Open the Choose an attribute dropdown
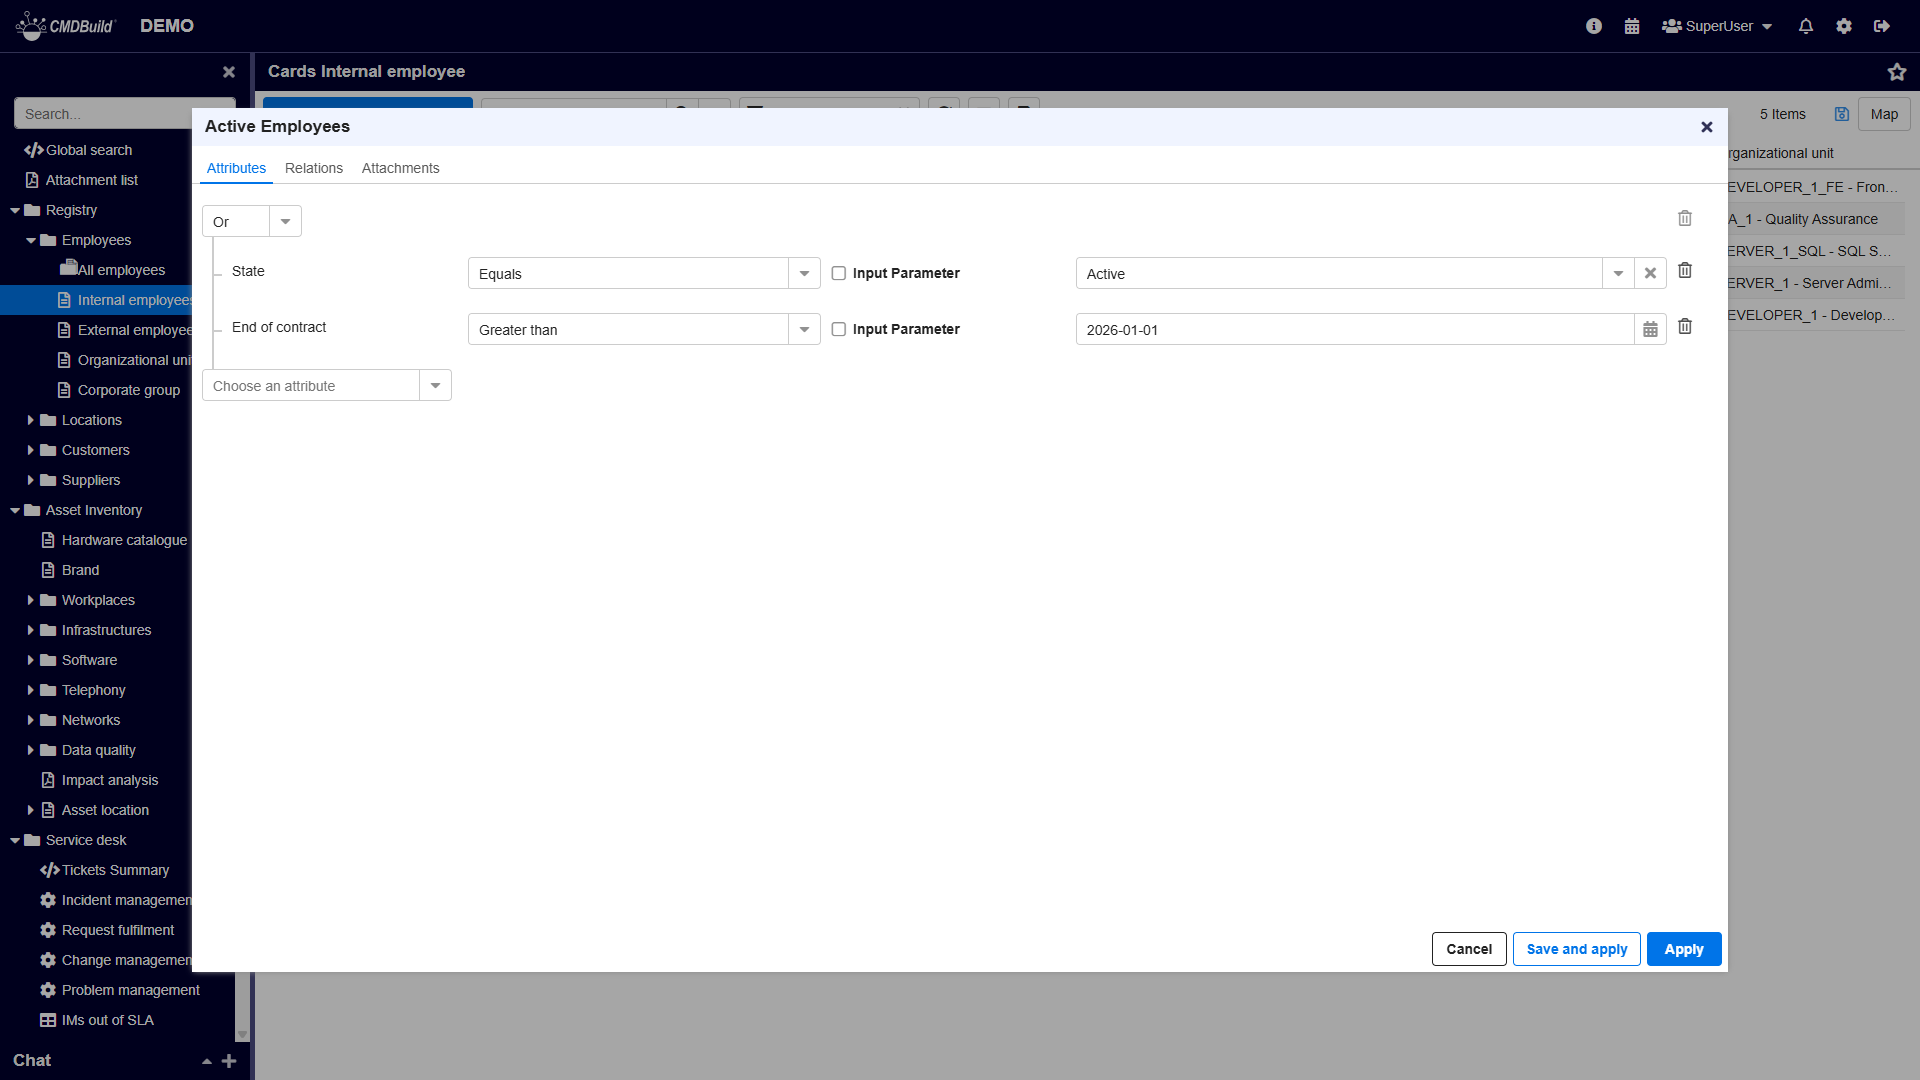Viewport: 1920px width, 1080px height. 435,386
